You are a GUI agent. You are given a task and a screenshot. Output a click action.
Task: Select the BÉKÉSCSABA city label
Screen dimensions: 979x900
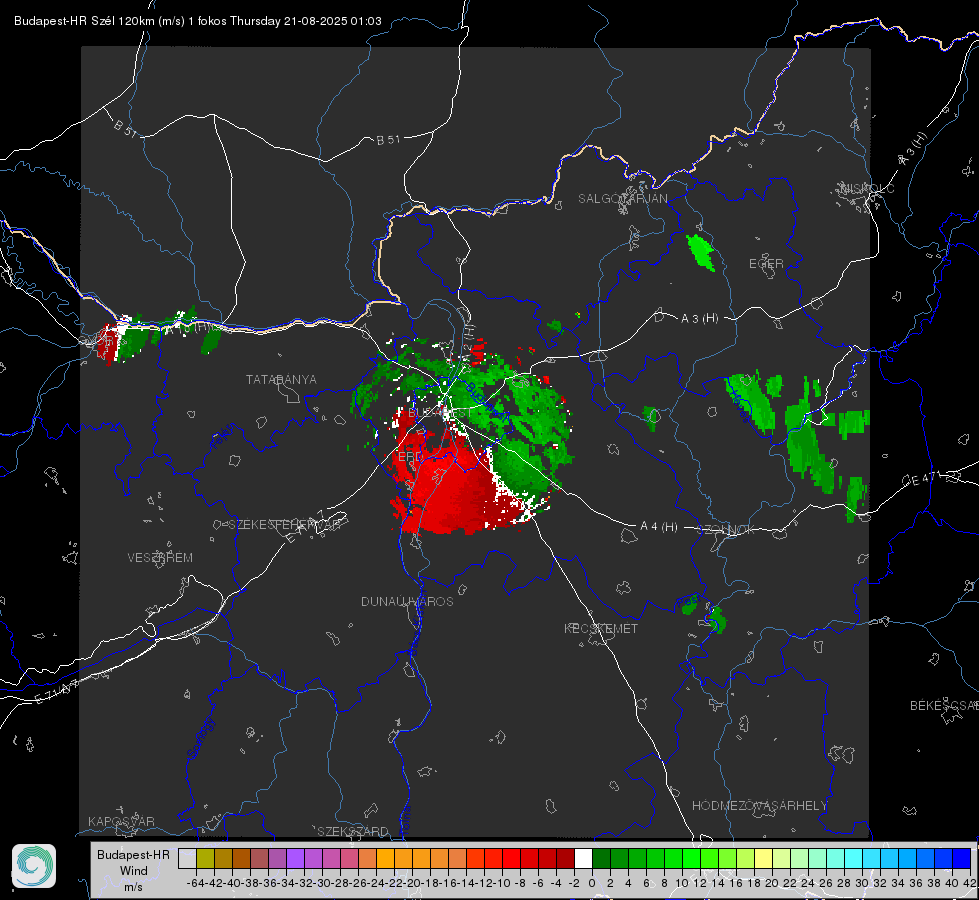pyautogui.click(x=944, y=705)
